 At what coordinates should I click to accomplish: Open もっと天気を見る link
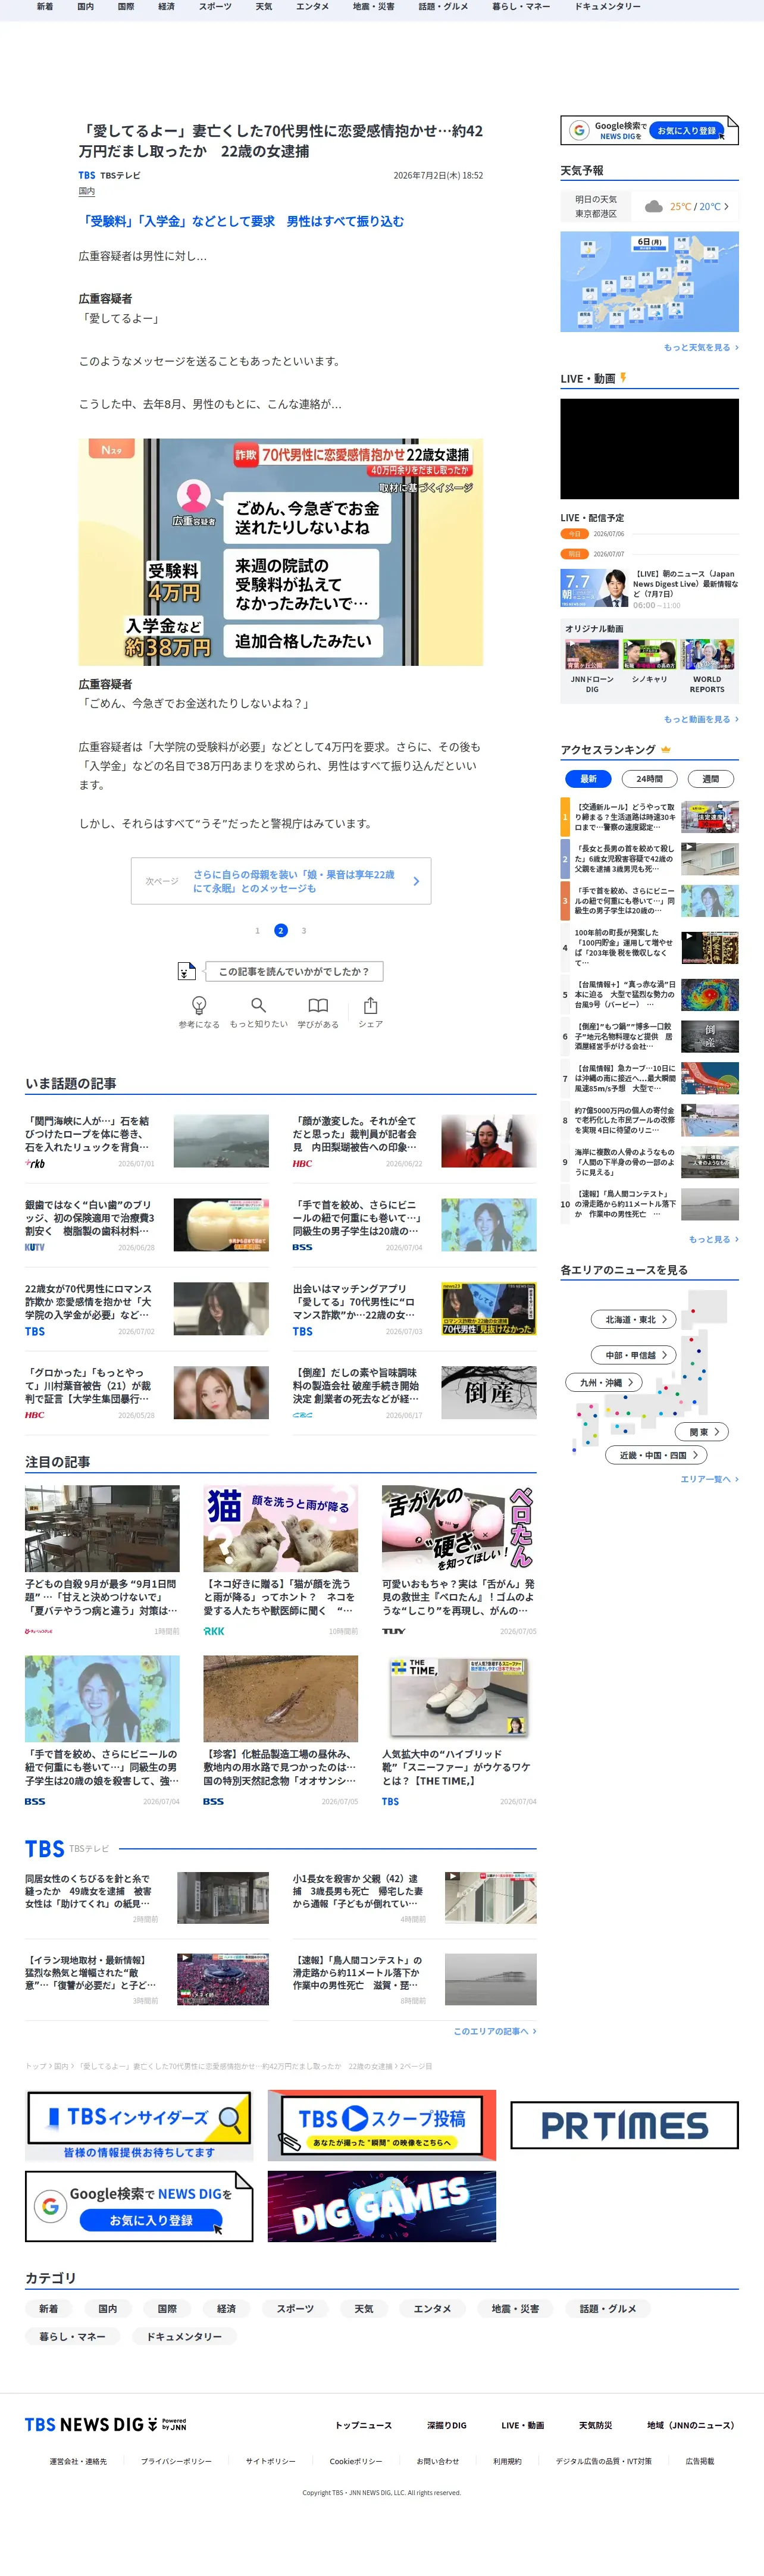click(701, 347)
